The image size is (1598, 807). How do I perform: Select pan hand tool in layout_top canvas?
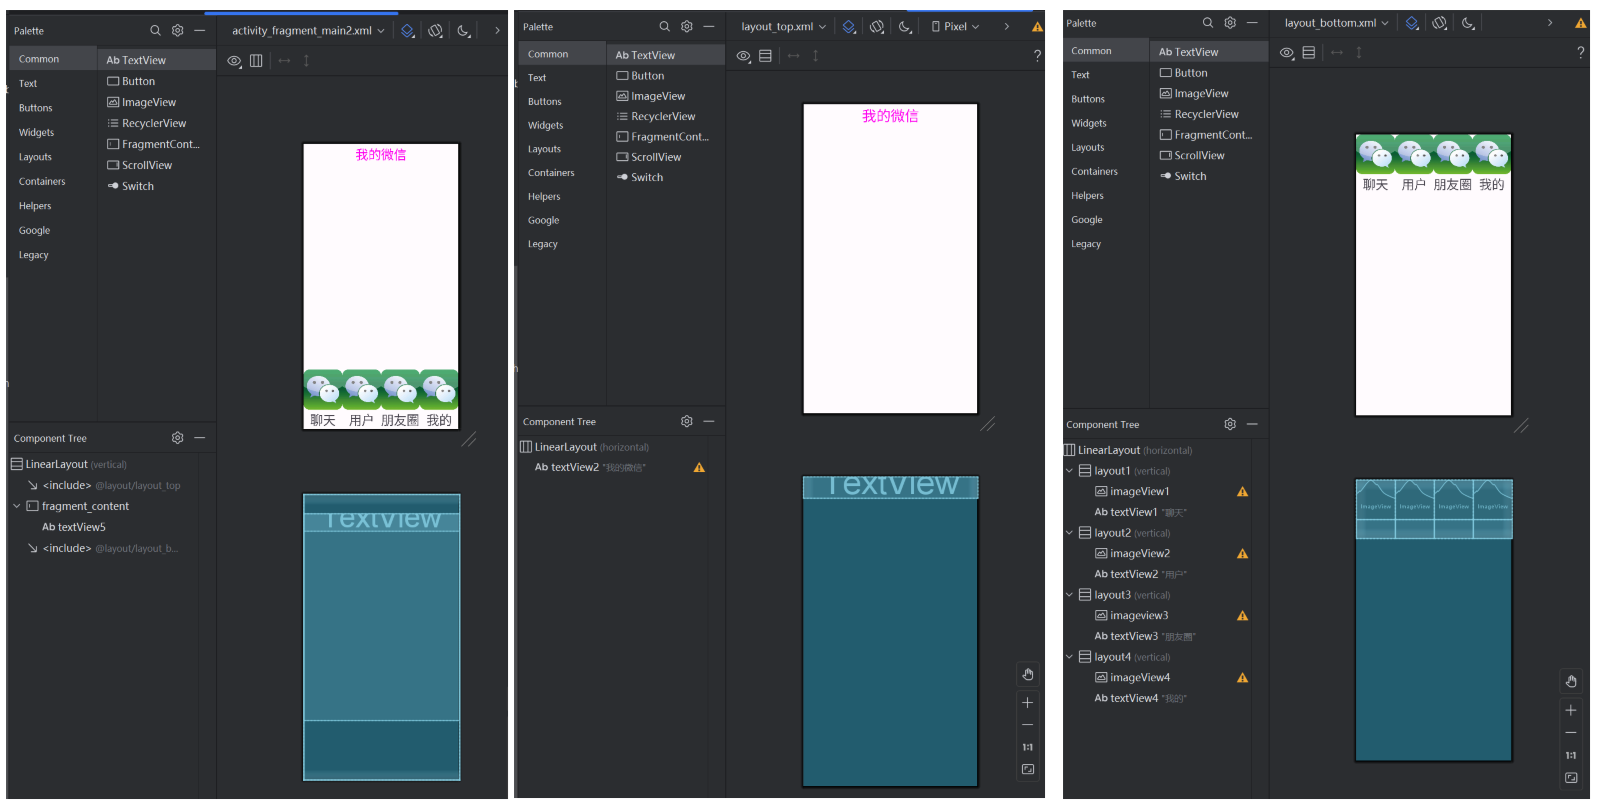coord(1027,674)
